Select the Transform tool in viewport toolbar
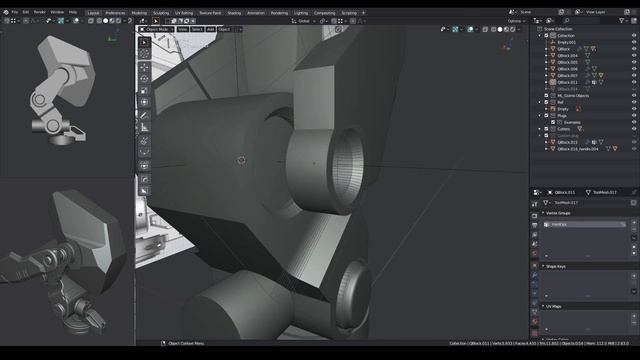 [144, 102]
